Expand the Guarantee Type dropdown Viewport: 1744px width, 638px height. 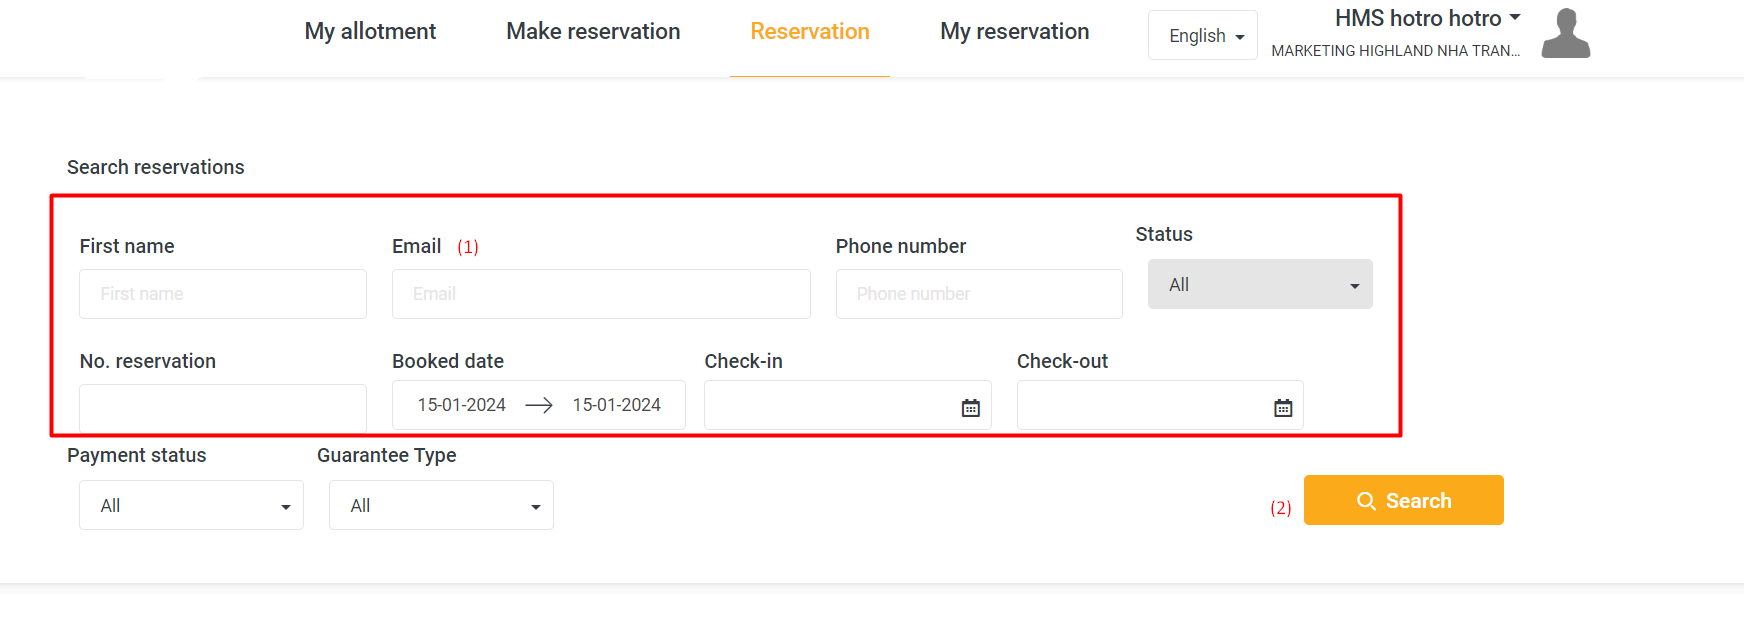click(441, 506)
